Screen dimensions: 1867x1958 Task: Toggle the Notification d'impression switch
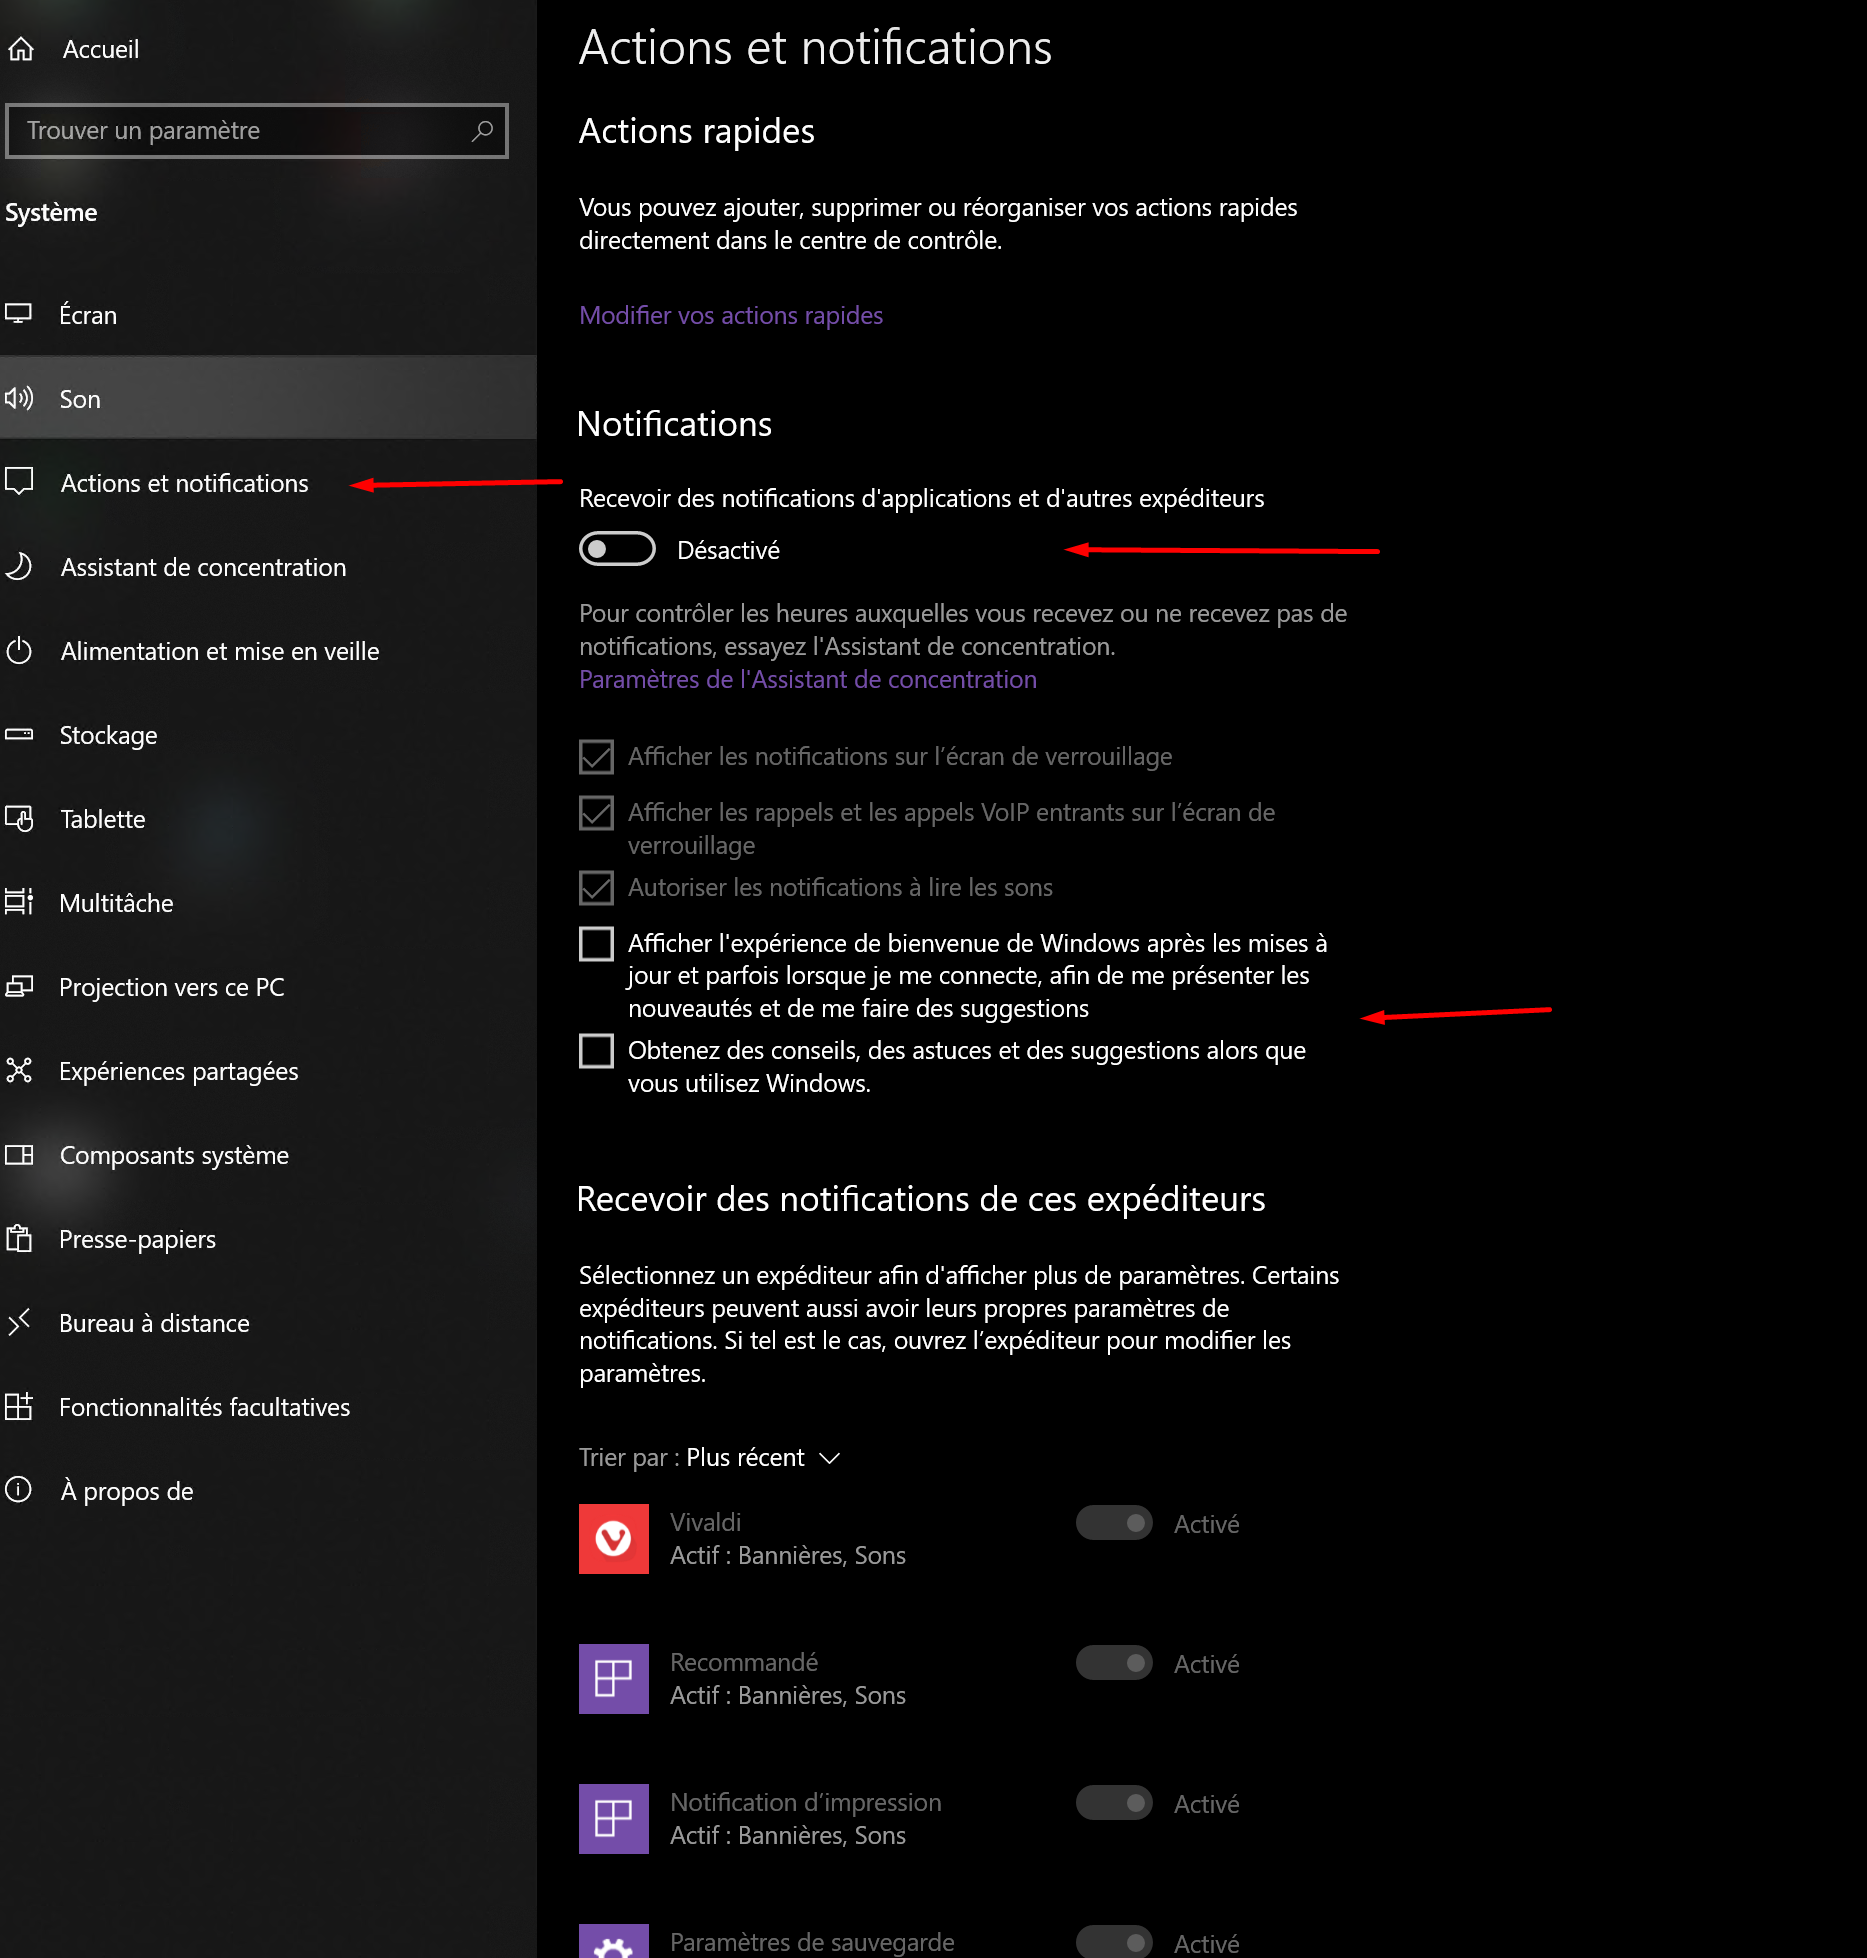coord(1114,1803)
